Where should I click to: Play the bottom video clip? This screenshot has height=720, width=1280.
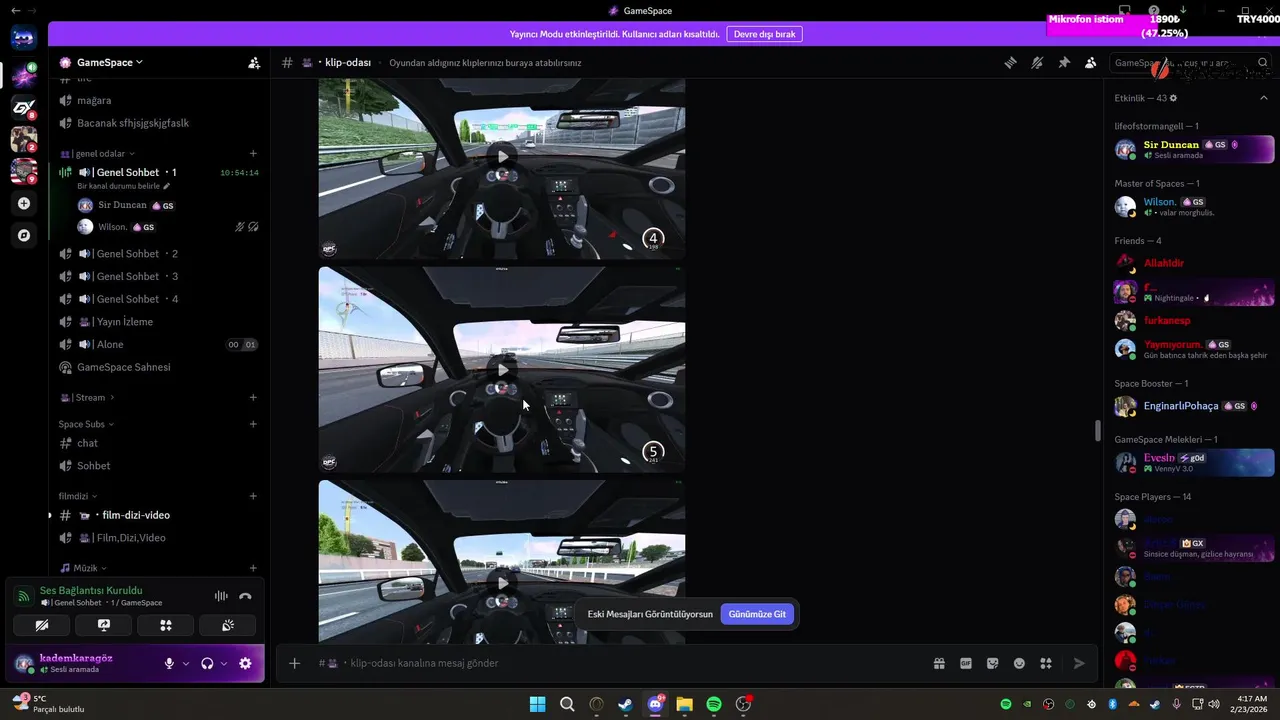[502, 583]
